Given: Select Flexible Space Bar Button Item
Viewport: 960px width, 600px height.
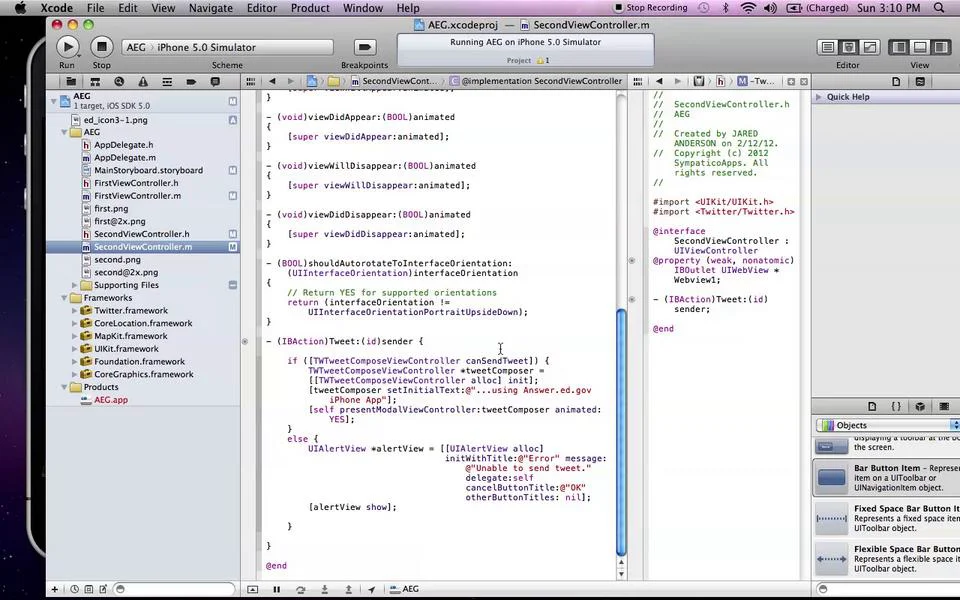Looking at the screenshot, I should point(887,558).
